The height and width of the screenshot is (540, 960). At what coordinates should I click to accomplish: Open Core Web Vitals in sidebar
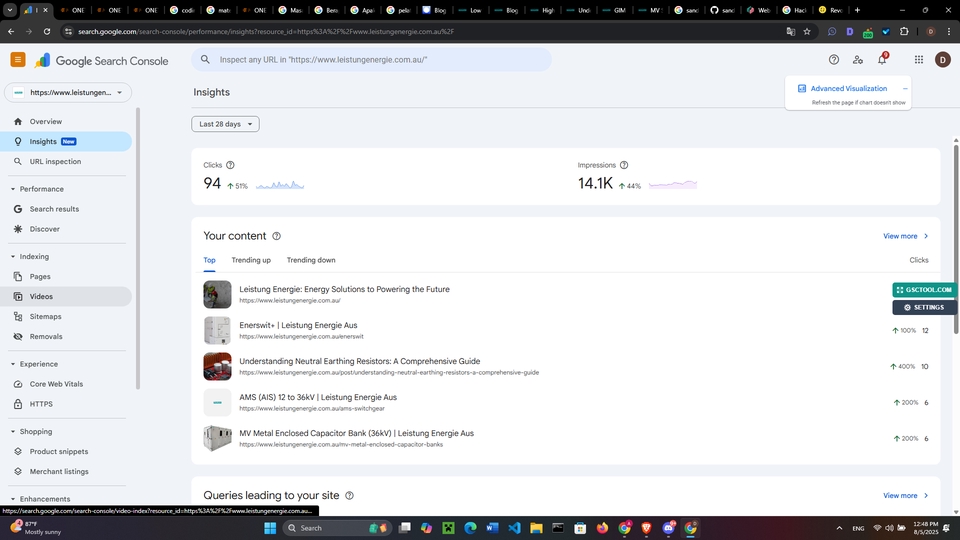tap(55, 384)
